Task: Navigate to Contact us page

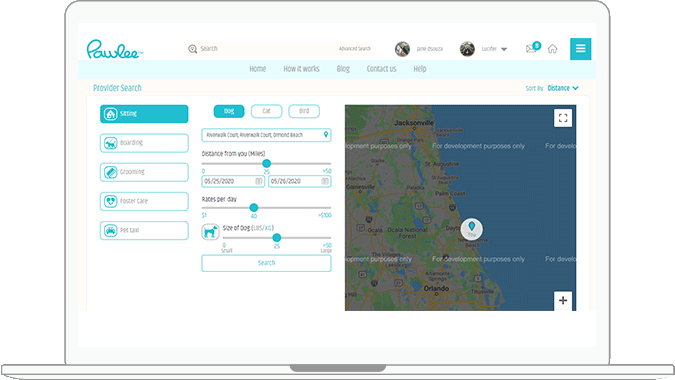Action: point(381,69)
